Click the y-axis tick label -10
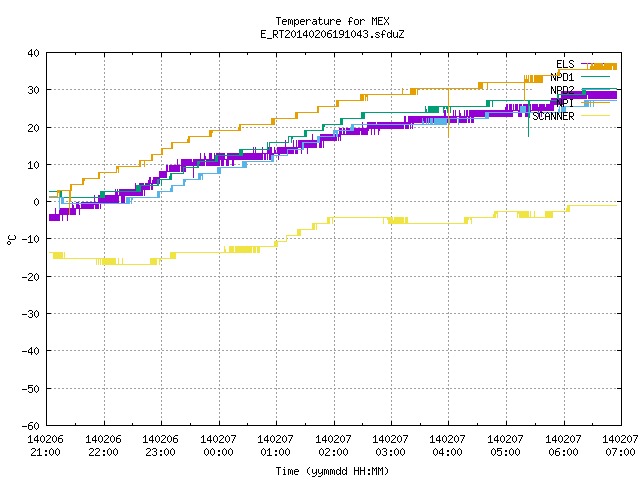The width and height of the screenshot is (640, 480). click(31, 239)
